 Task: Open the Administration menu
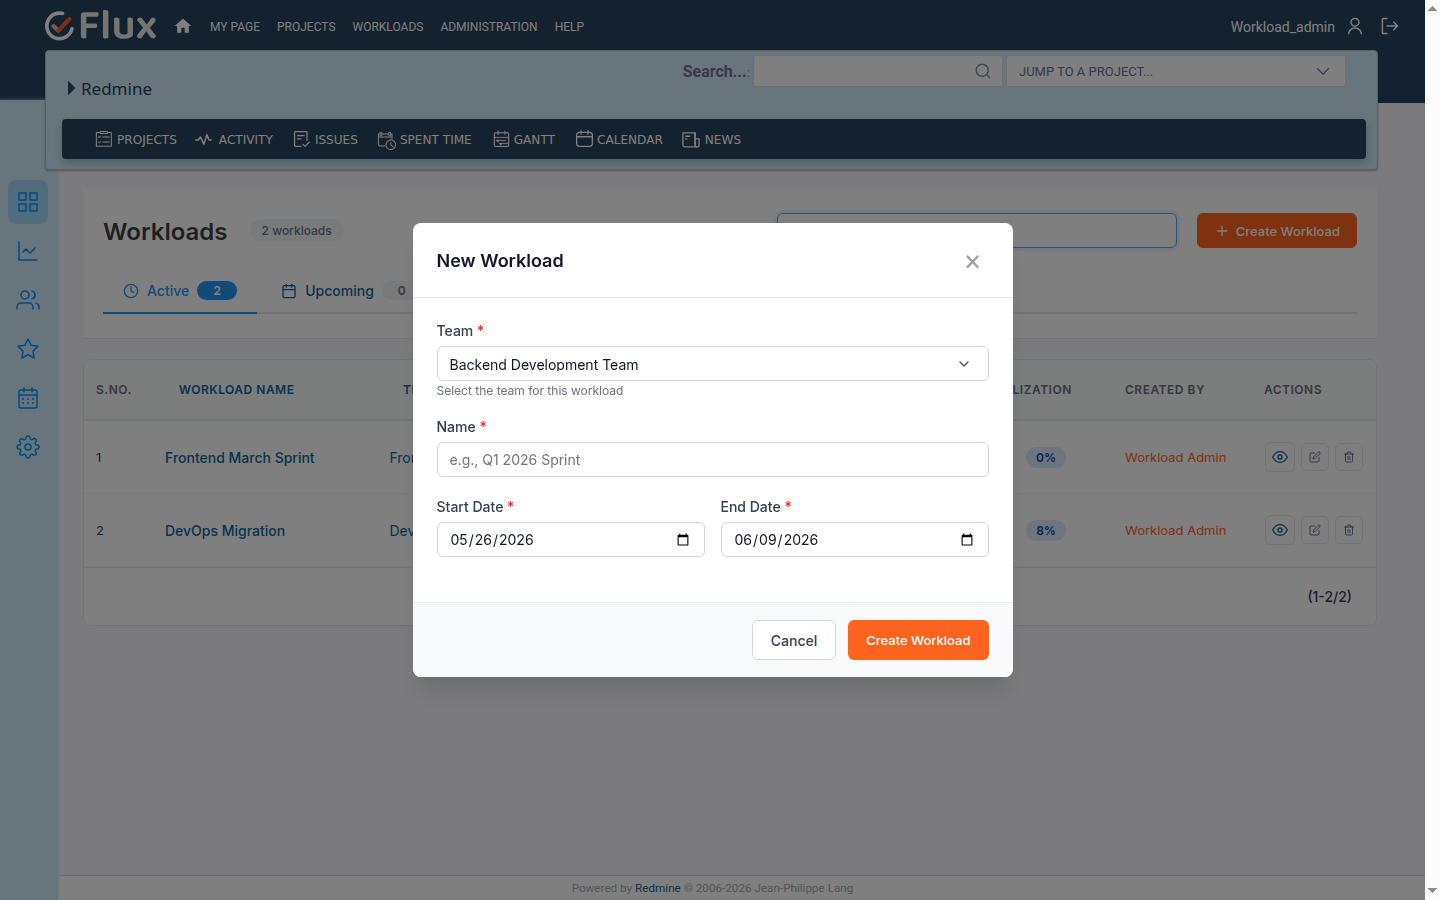[489, 27]
